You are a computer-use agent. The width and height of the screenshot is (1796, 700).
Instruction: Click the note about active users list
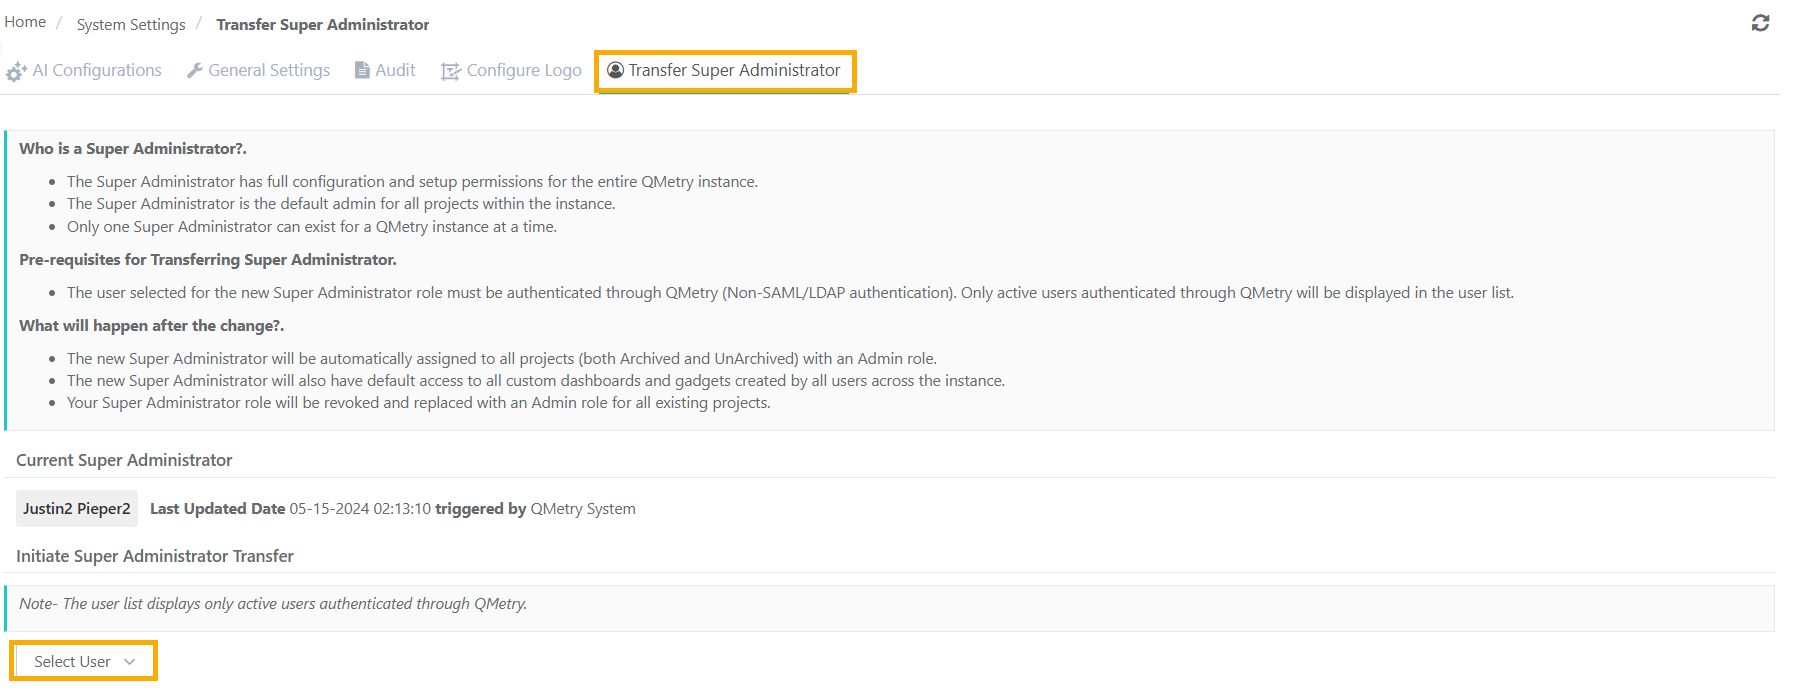click(273, 603)
